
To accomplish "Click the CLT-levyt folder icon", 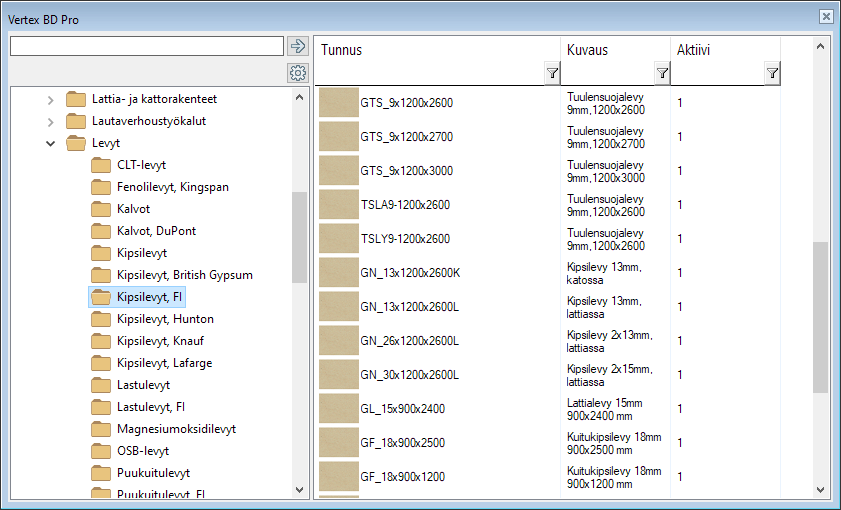I will [x=100, y=165].
